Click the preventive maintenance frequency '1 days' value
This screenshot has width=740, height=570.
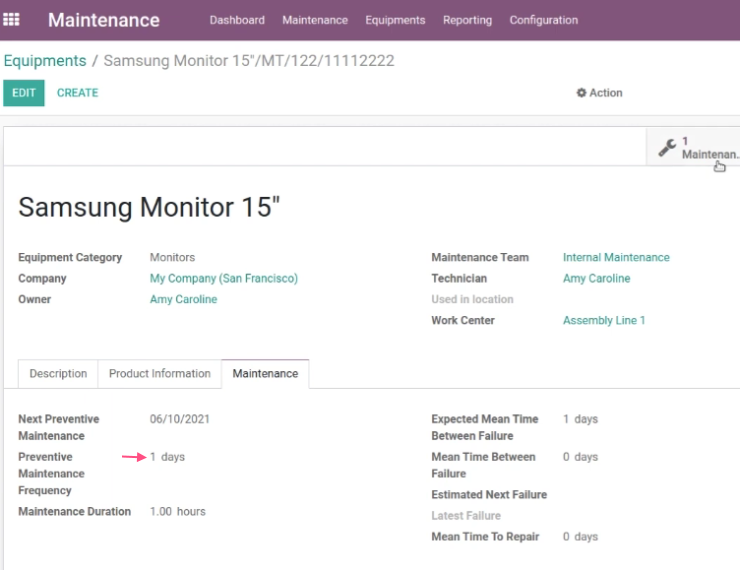click(167, 457)
